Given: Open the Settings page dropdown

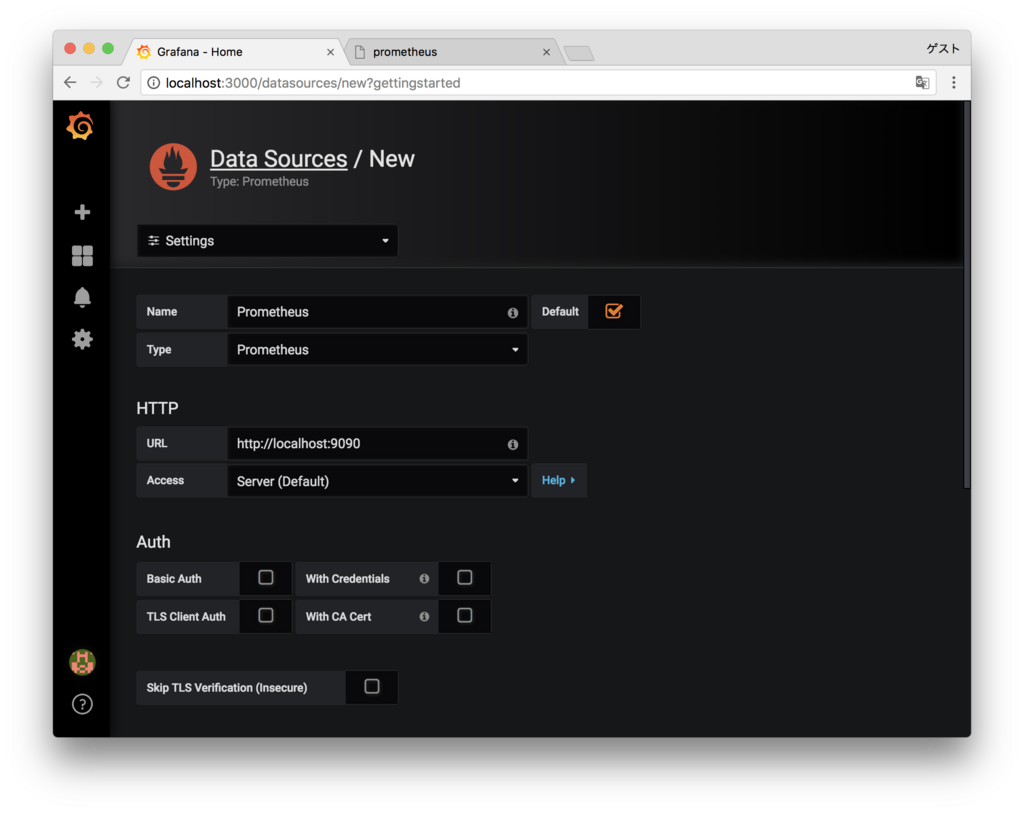Looking at the screenshot, I should [267, 241].
